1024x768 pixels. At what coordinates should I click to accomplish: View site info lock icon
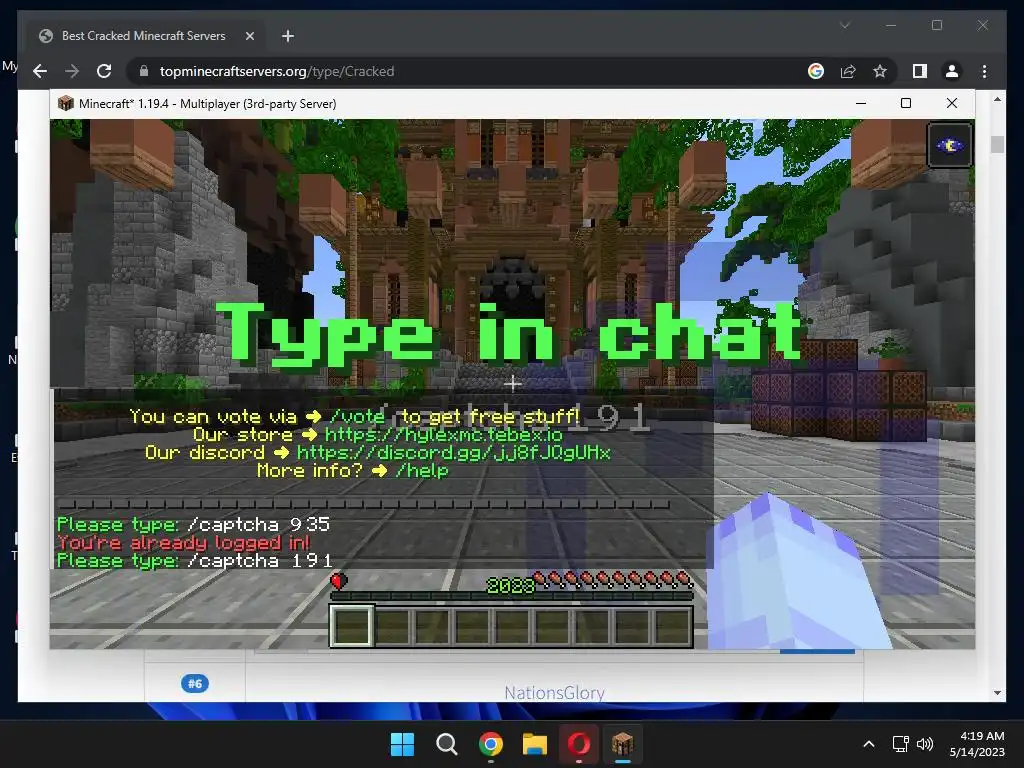144,71
